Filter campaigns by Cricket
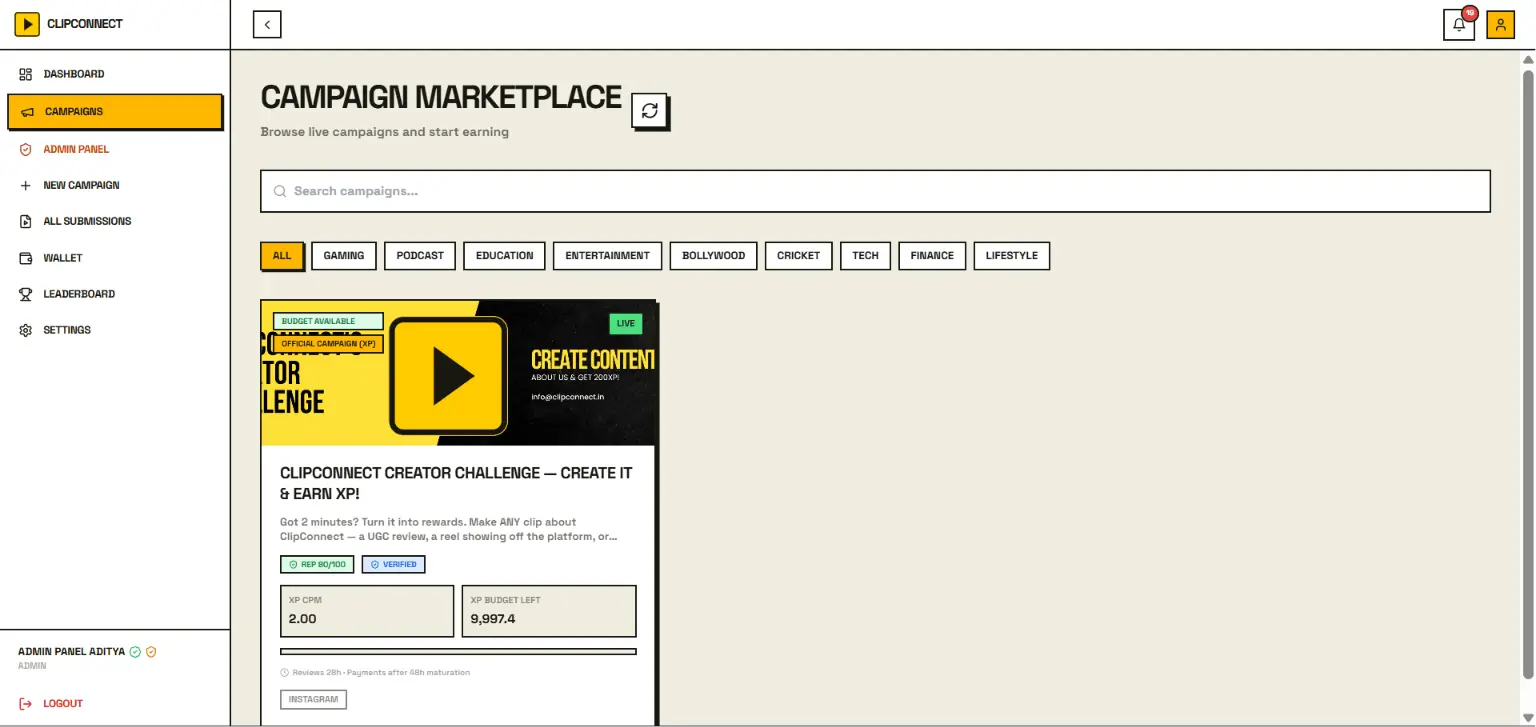 coord(799,256)
